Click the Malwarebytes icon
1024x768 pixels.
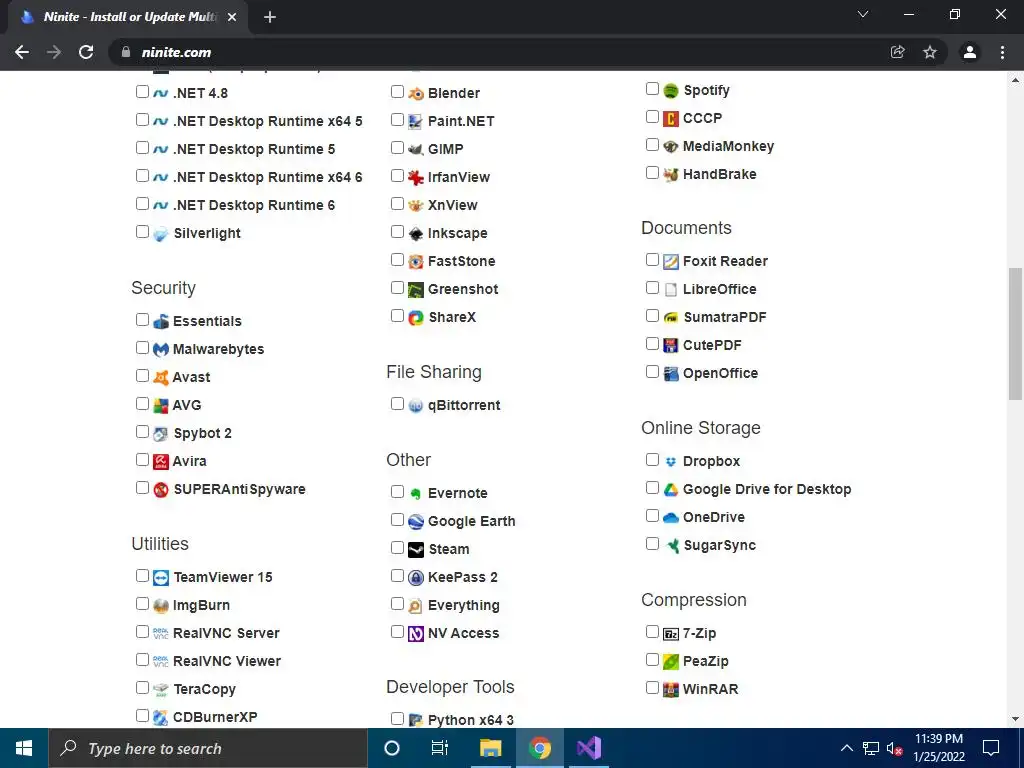pyautogui.click(x=161, y=350)
